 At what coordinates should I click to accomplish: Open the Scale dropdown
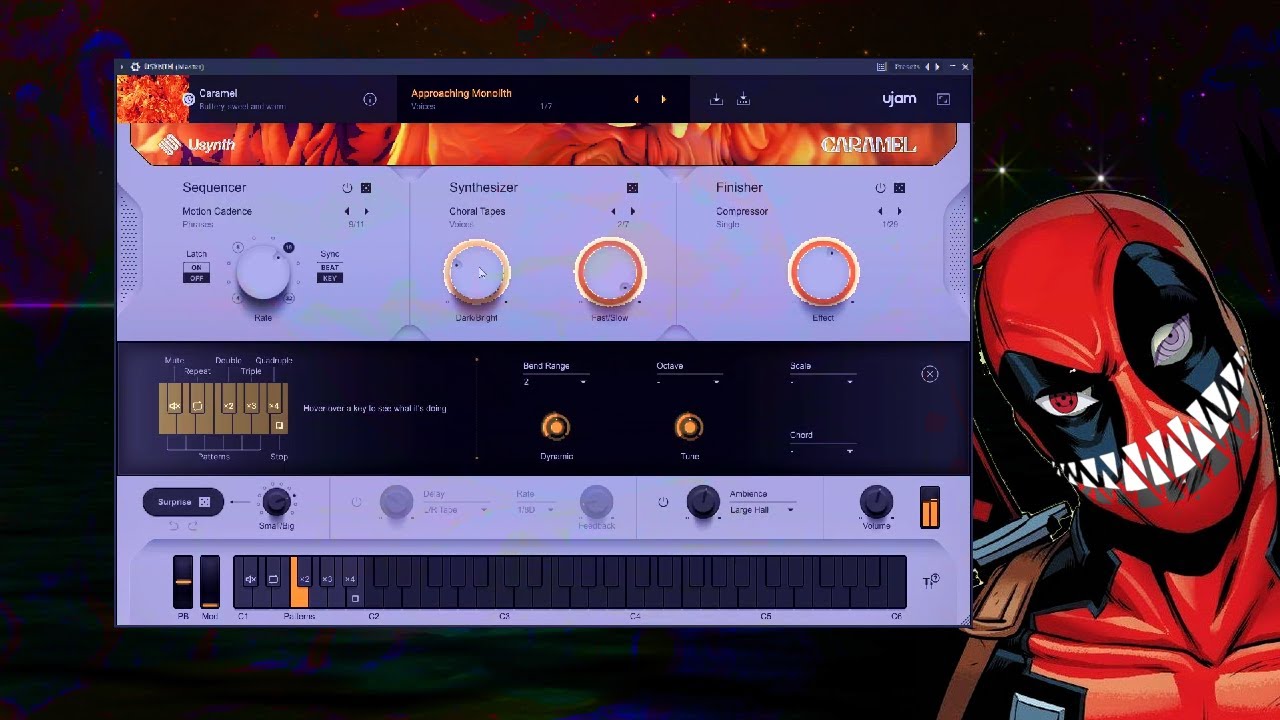(822, 382)
